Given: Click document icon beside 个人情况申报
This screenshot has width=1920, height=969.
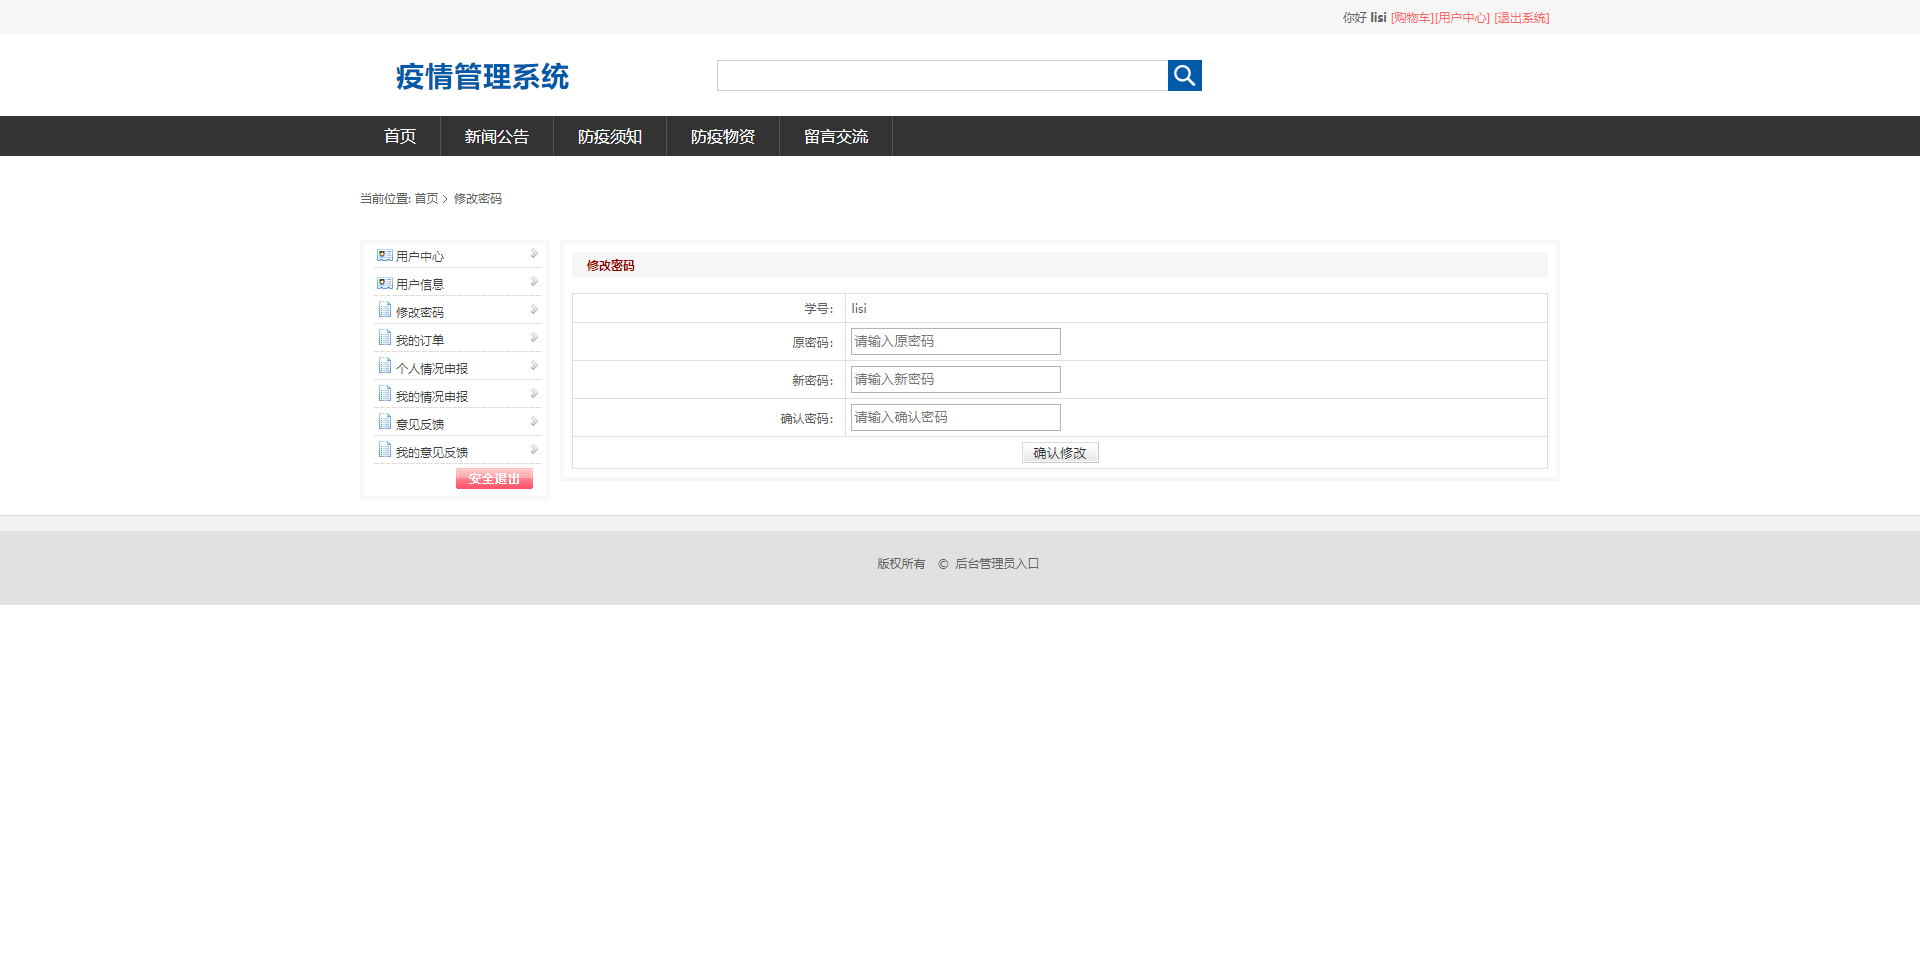Looking at the screenshot, I should pyautogui.click(x=385, y=366).
